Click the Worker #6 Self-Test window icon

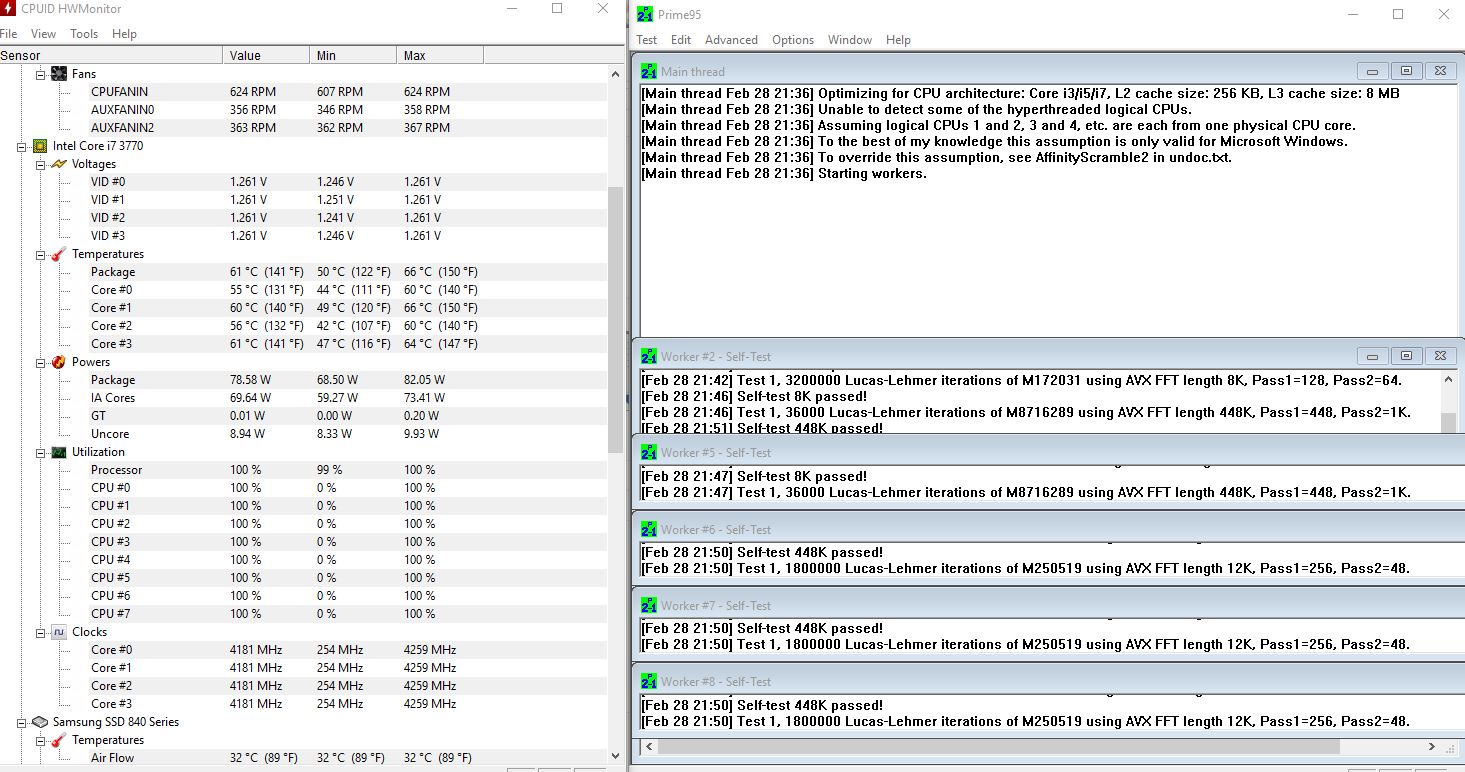[x=648, y=529]
